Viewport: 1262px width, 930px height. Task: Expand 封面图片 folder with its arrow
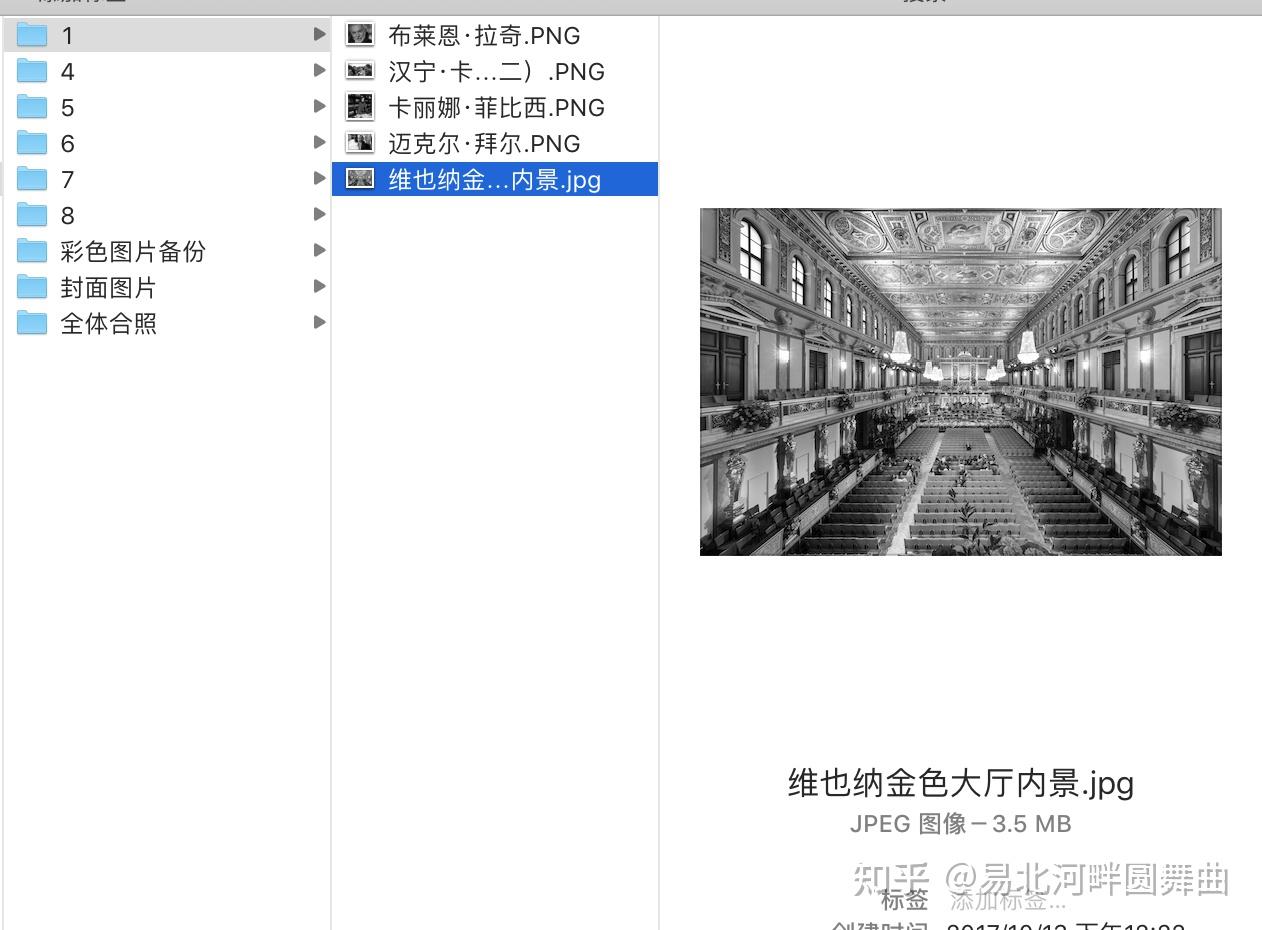(x=319, y=287)
